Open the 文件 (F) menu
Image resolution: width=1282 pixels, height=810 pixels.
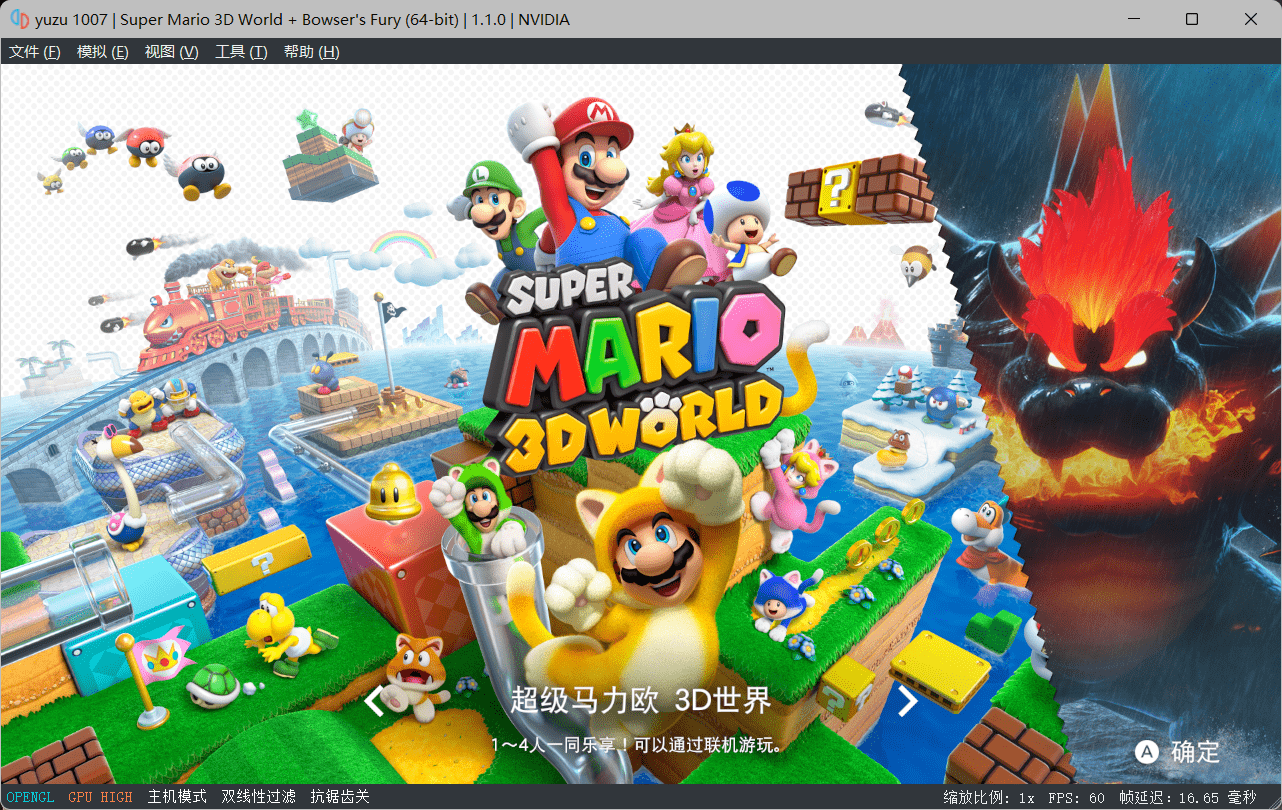pyautogui.click(x=35, y=52)
